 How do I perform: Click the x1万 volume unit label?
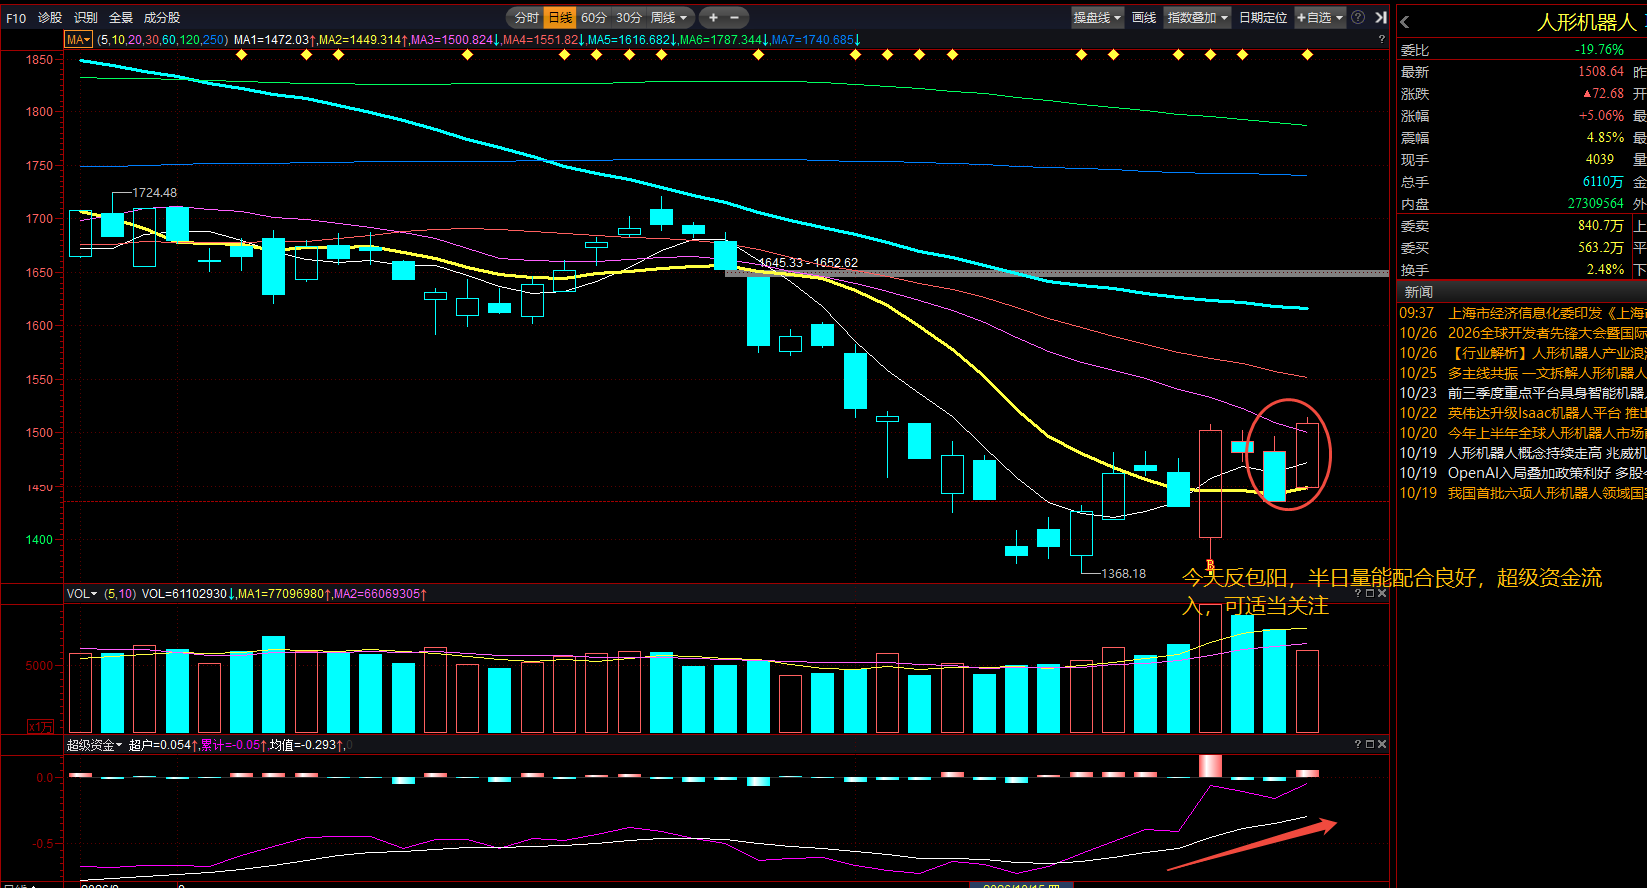(40, 727)
